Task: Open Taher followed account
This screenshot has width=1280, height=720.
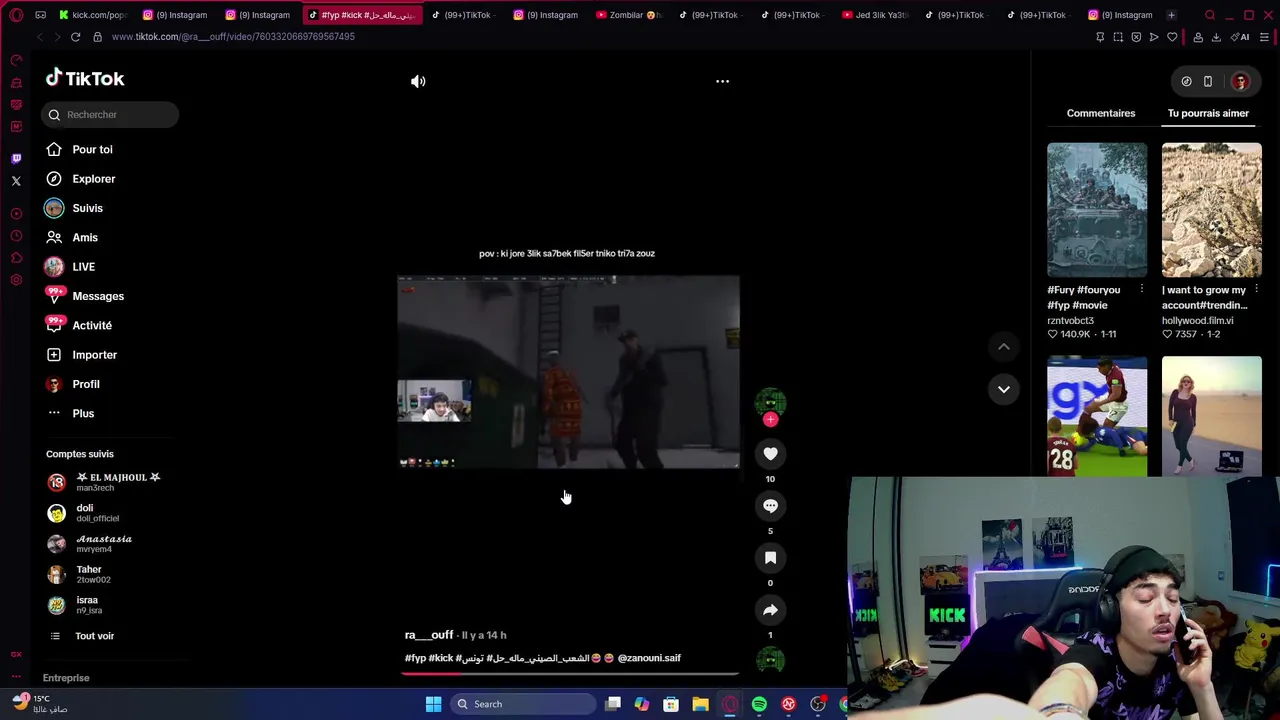Action: tap(80, 574)
